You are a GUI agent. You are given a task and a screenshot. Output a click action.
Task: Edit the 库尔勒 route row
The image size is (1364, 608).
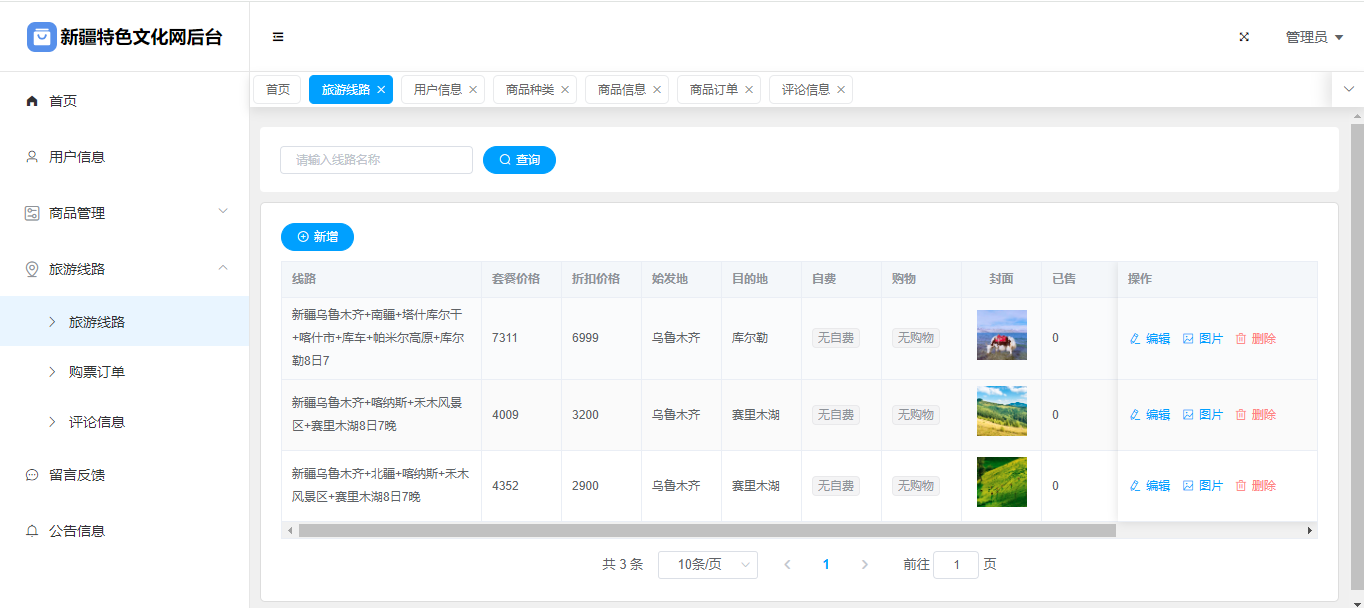click(x=1149, y=339)
